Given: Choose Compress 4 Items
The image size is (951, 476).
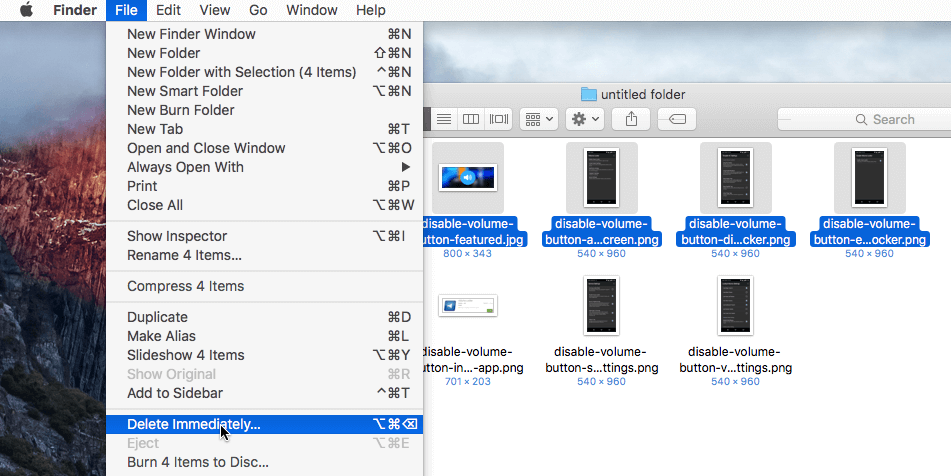Looking at the screenshot, I should click(x=264, y=286).
